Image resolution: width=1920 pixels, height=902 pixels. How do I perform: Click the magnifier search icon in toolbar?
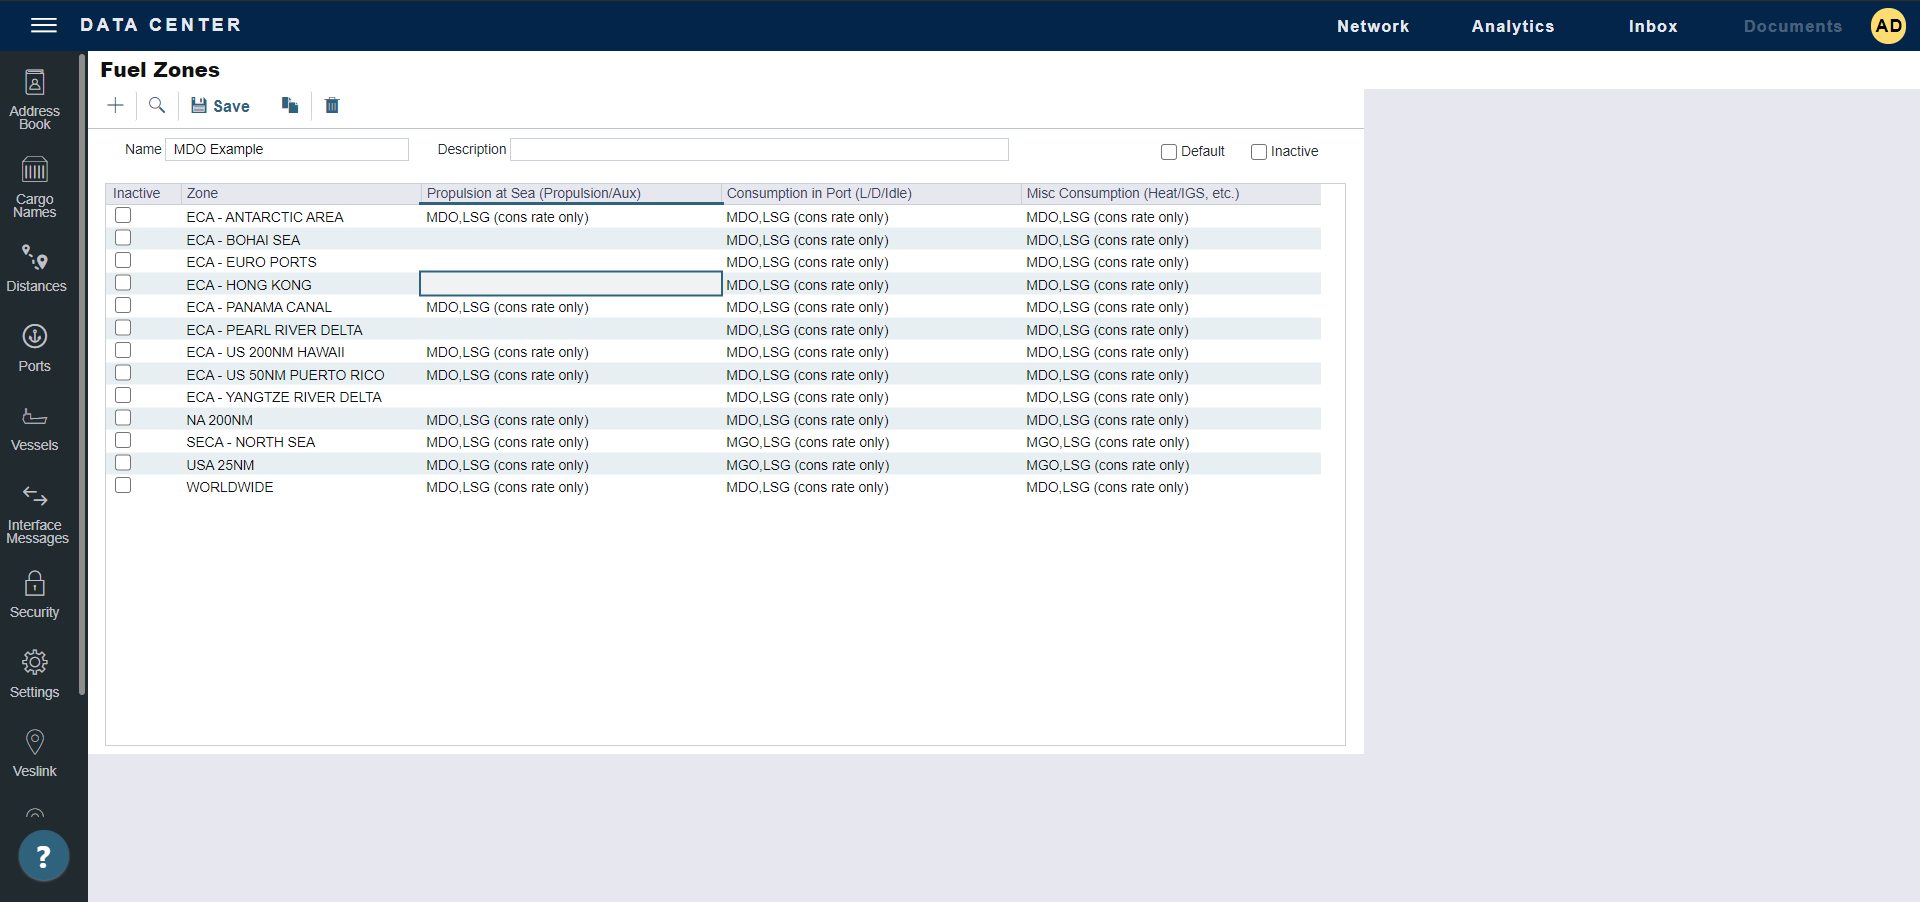(x=157, y=105)
